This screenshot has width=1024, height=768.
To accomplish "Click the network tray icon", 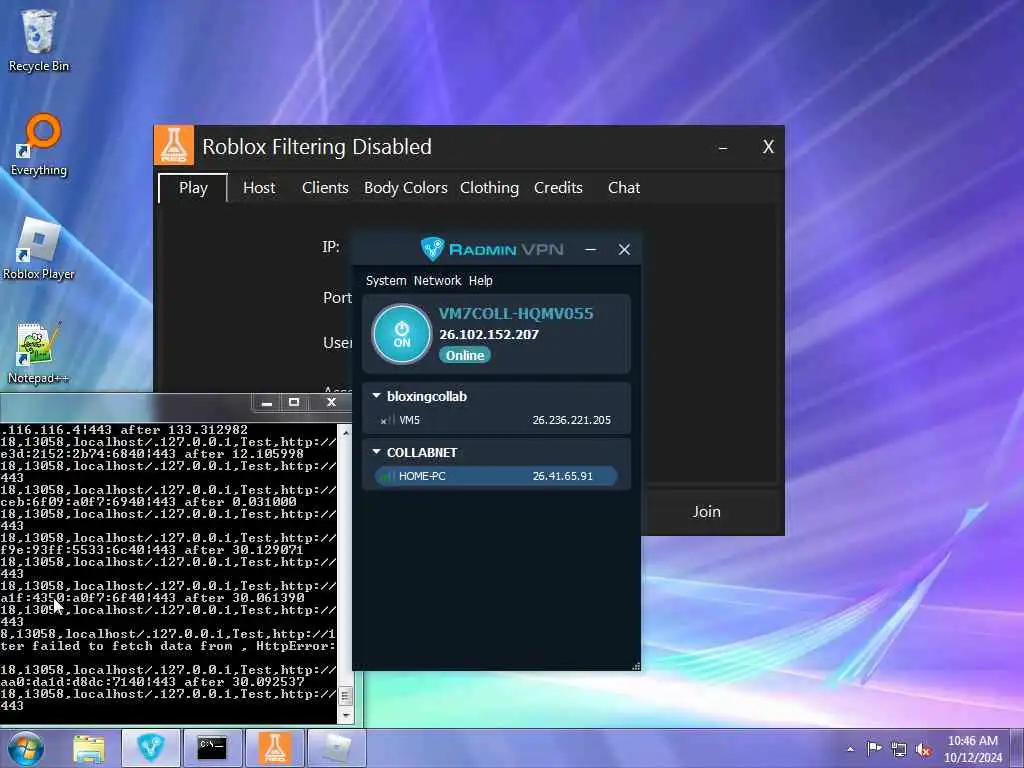I will click(899, 749).
